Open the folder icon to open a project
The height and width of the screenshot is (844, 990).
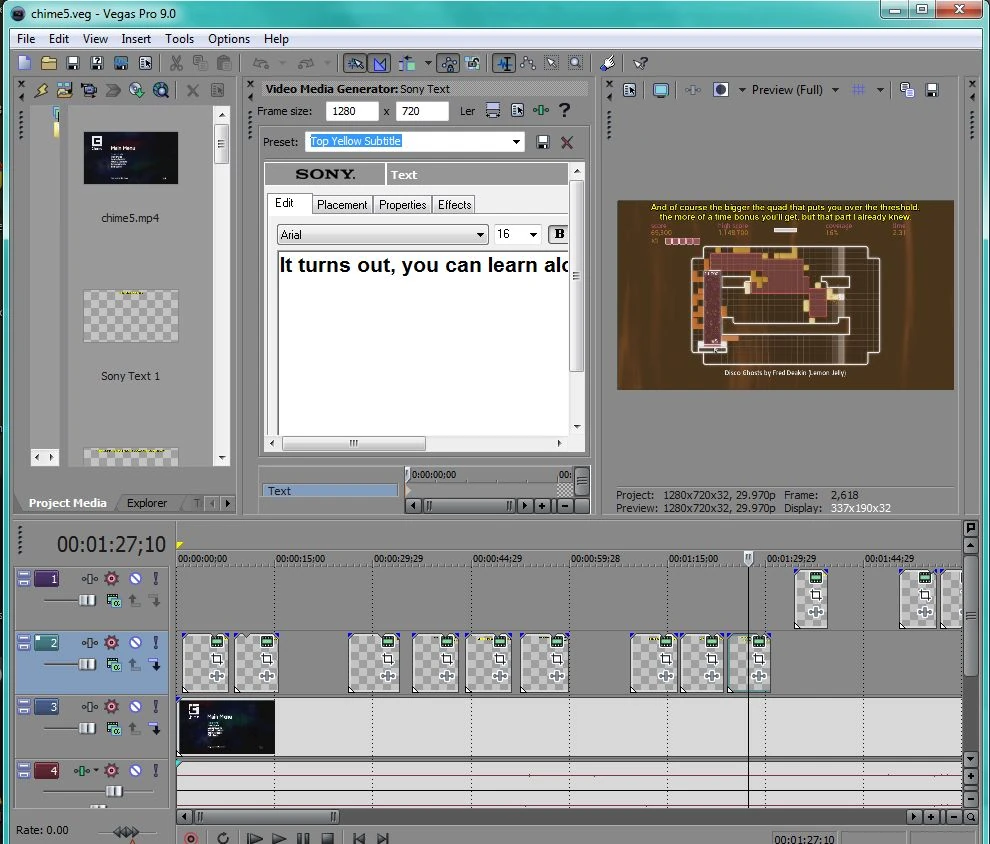(x=48, y=63)
